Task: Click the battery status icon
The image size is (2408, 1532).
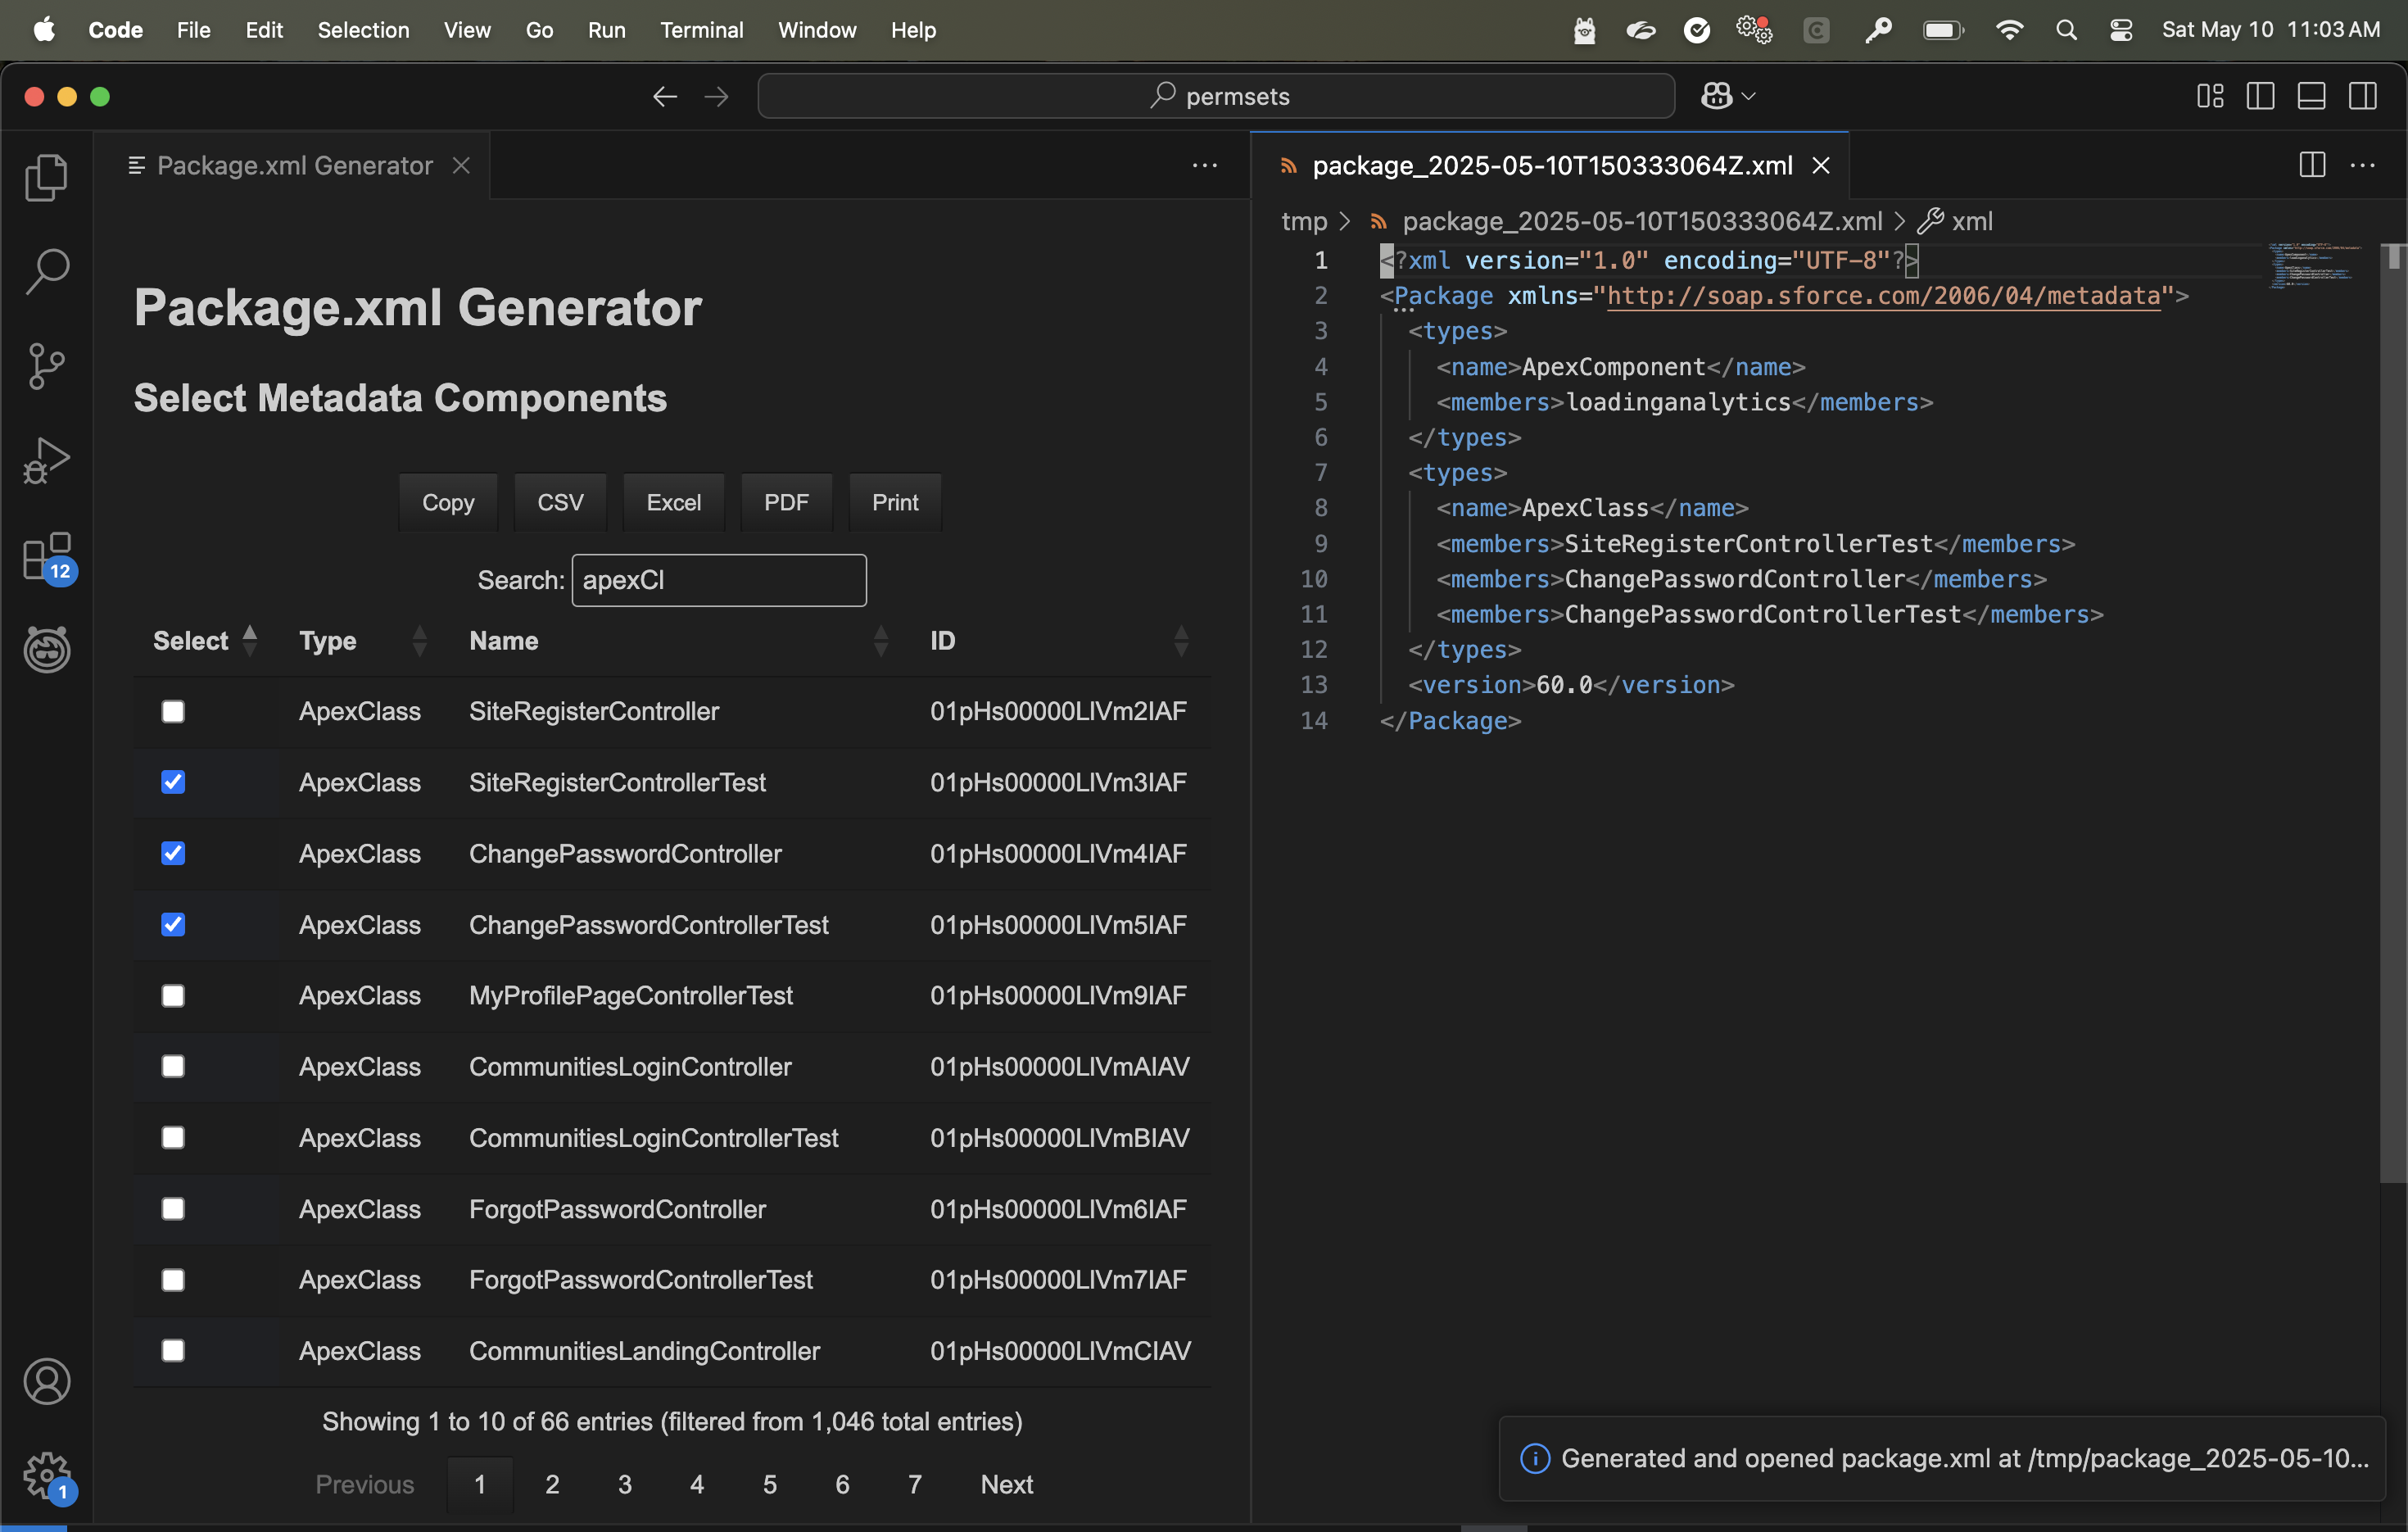Action: pos(1943,30)
